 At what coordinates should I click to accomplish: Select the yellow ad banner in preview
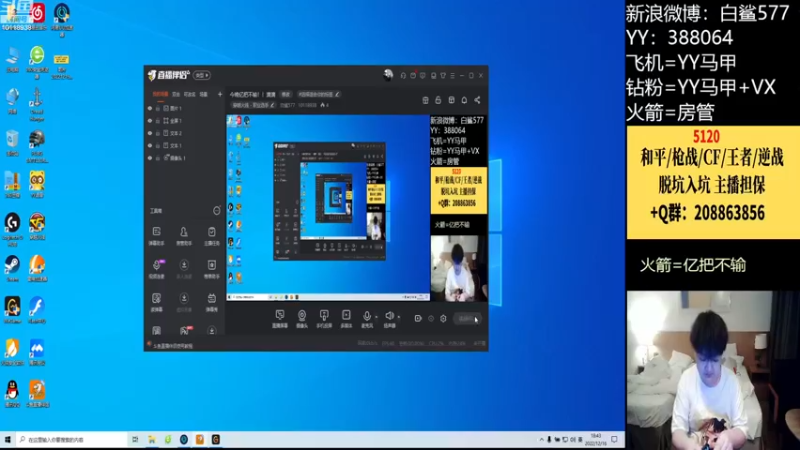click(458, 190)
